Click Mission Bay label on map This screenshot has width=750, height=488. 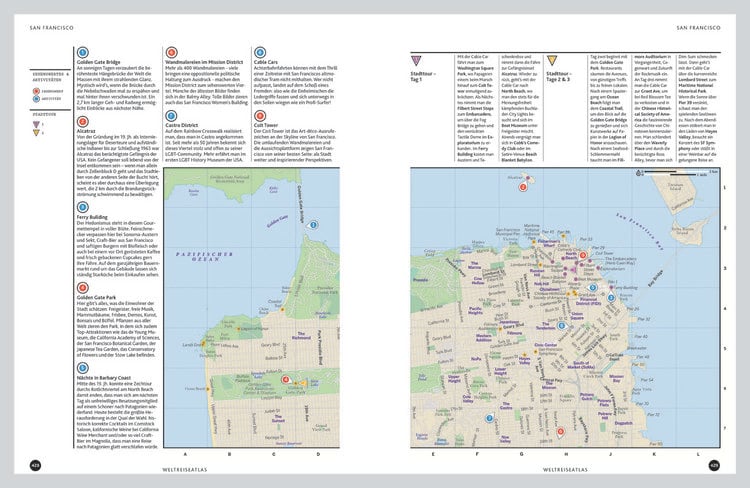[617, 378]
